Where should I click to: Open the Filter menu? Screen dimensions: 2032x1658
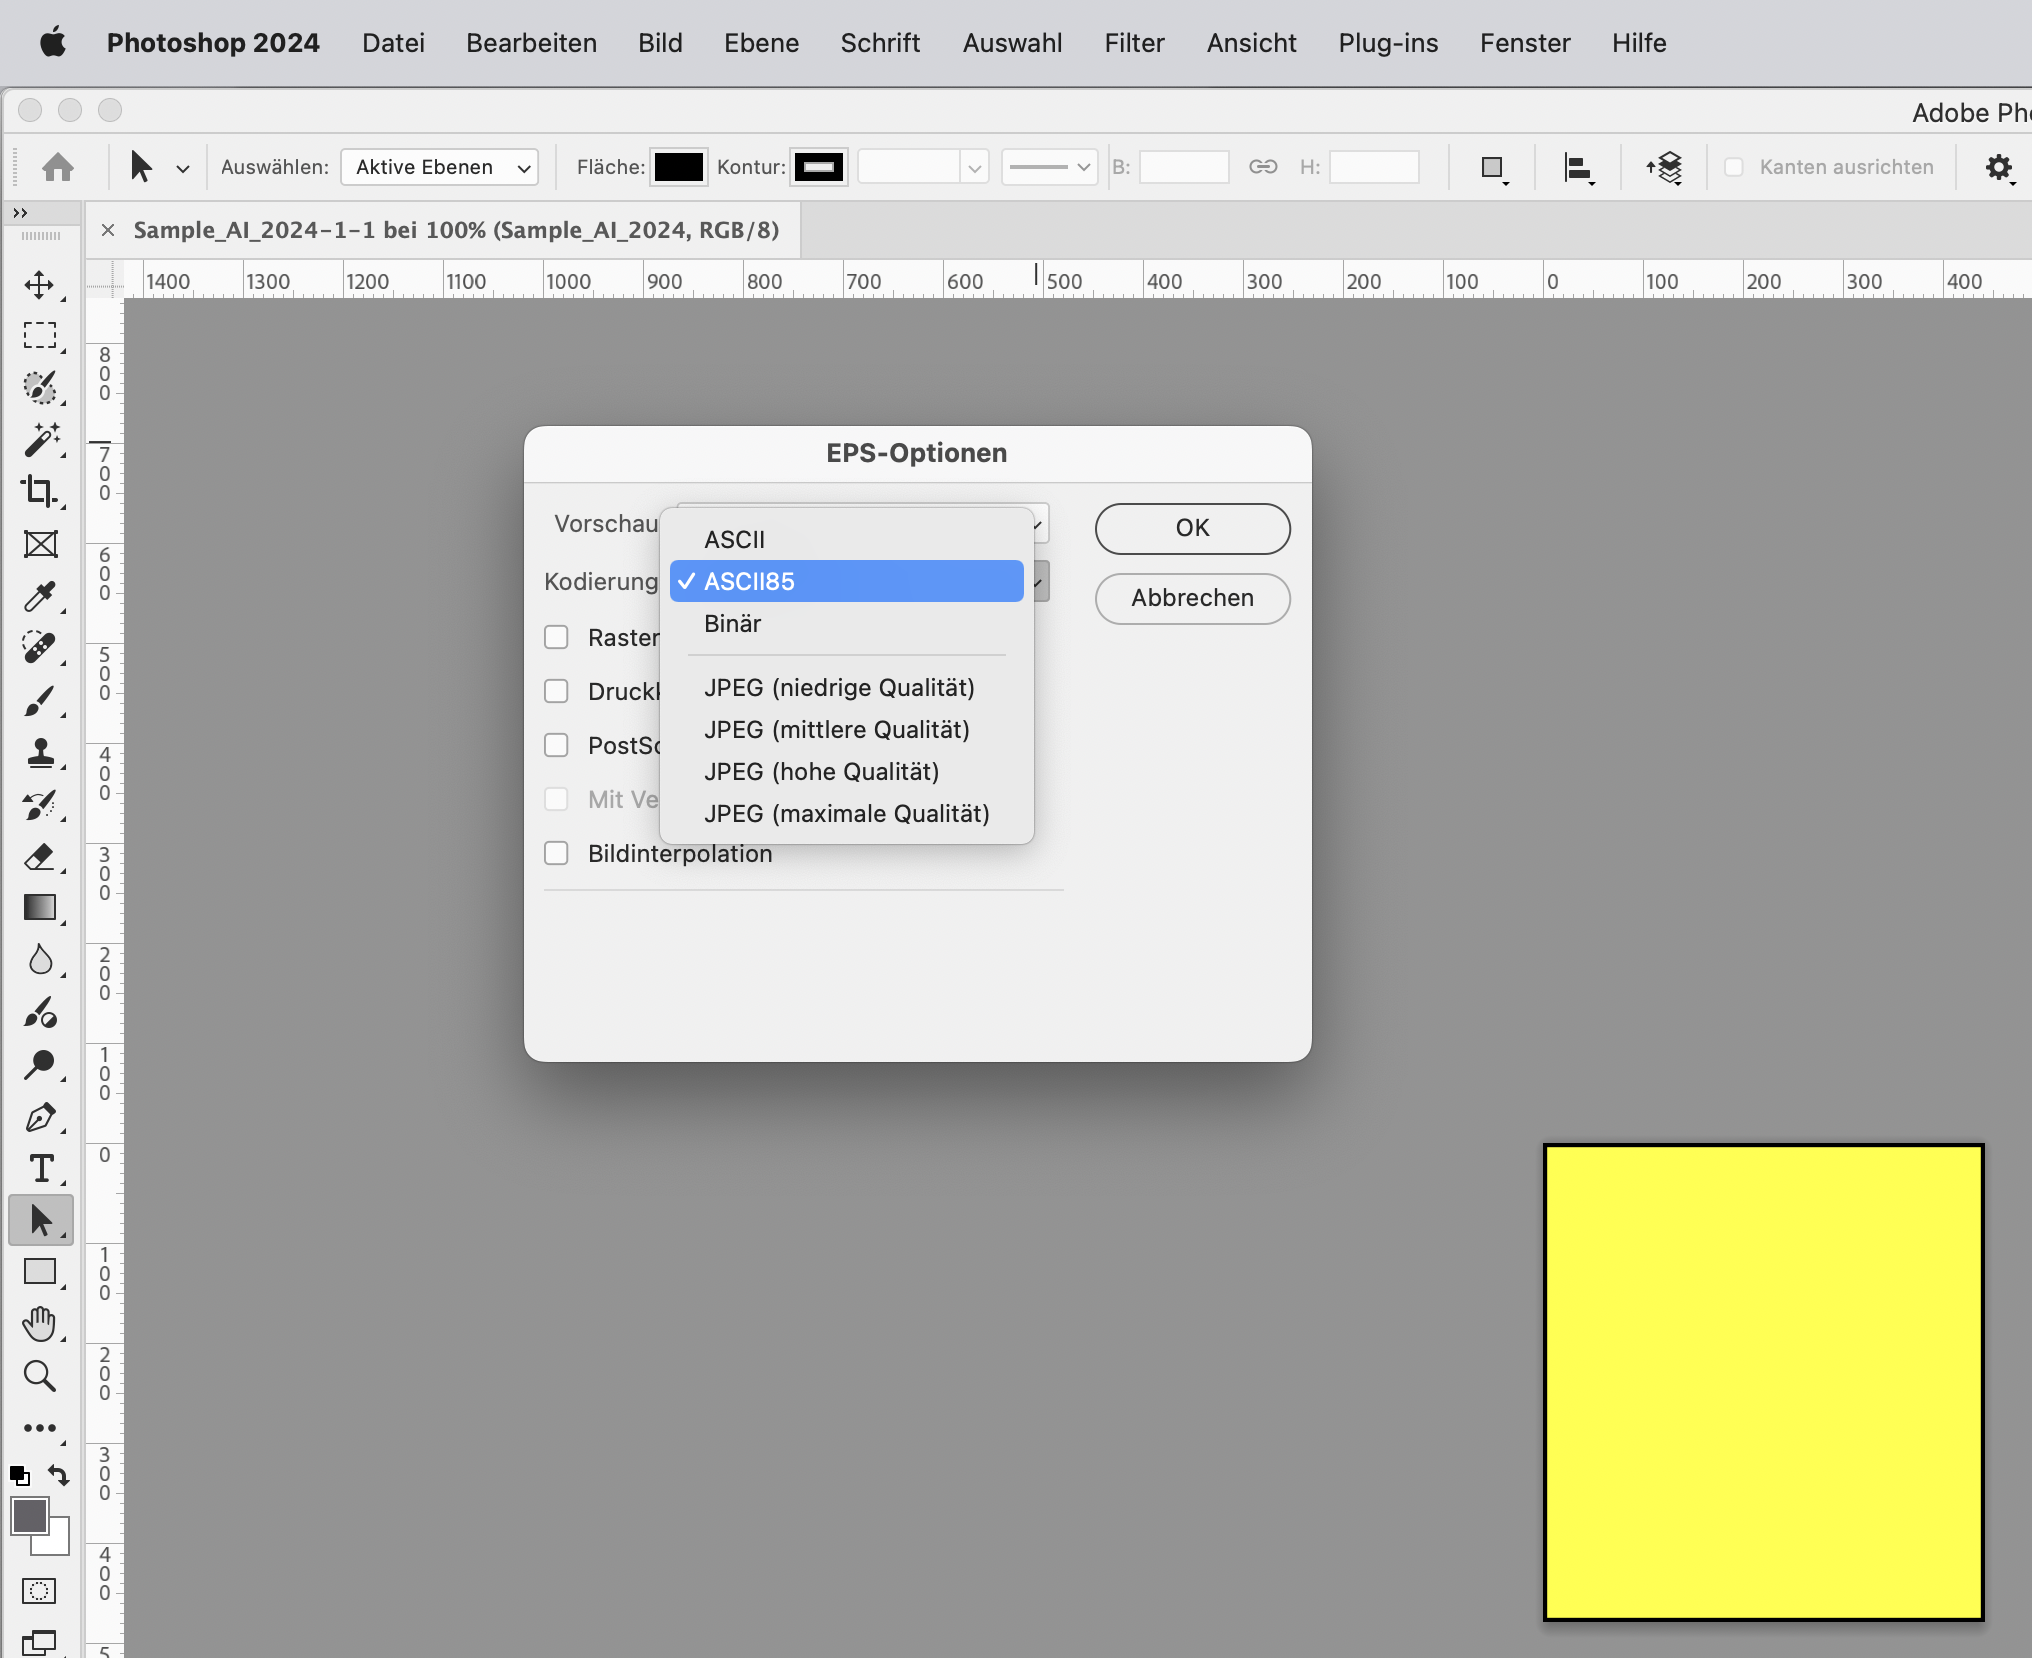pyautogui.click(x=1134, y=43)
